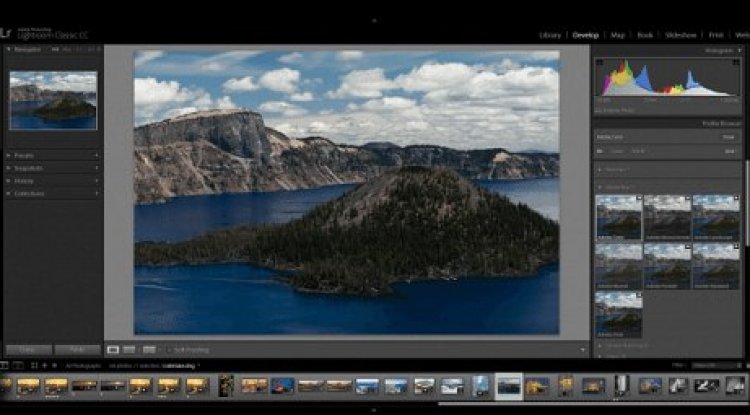This screenshot has width=750, height=415.
Task: Click the right panel vertical scrollbar
Action: (x=747, y=203)
